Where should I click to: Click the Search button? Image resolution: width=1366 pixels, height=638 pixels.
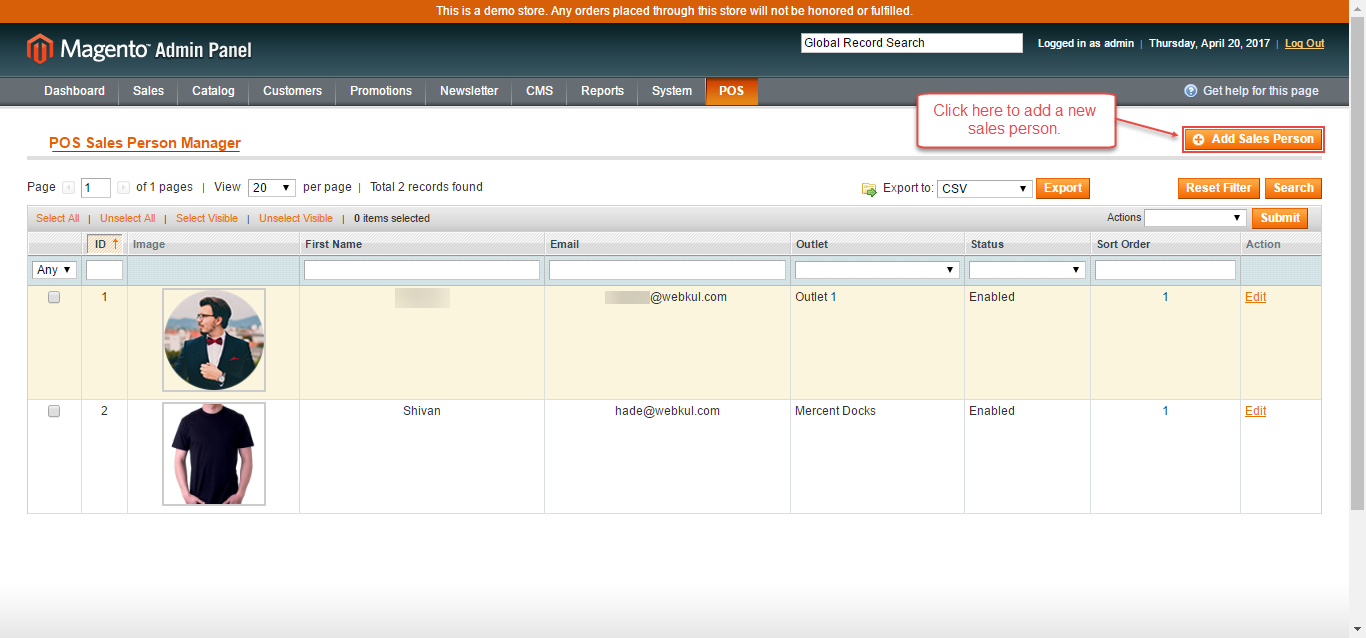point(1293,188)
